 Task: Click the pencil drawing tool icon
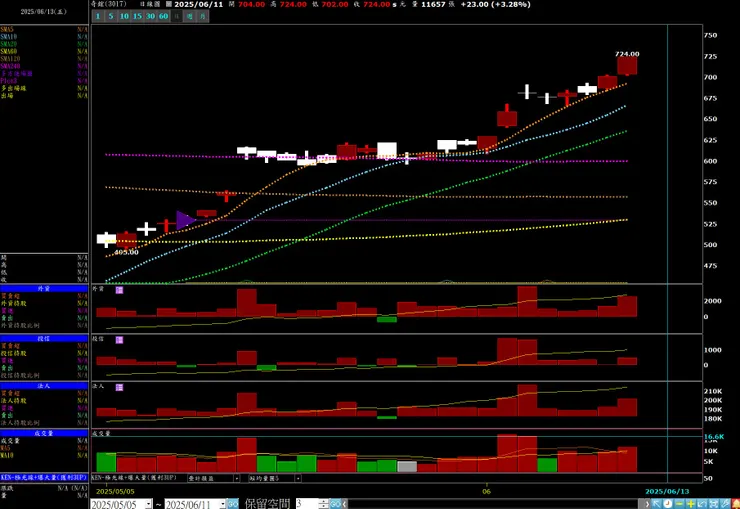[725, 504]
